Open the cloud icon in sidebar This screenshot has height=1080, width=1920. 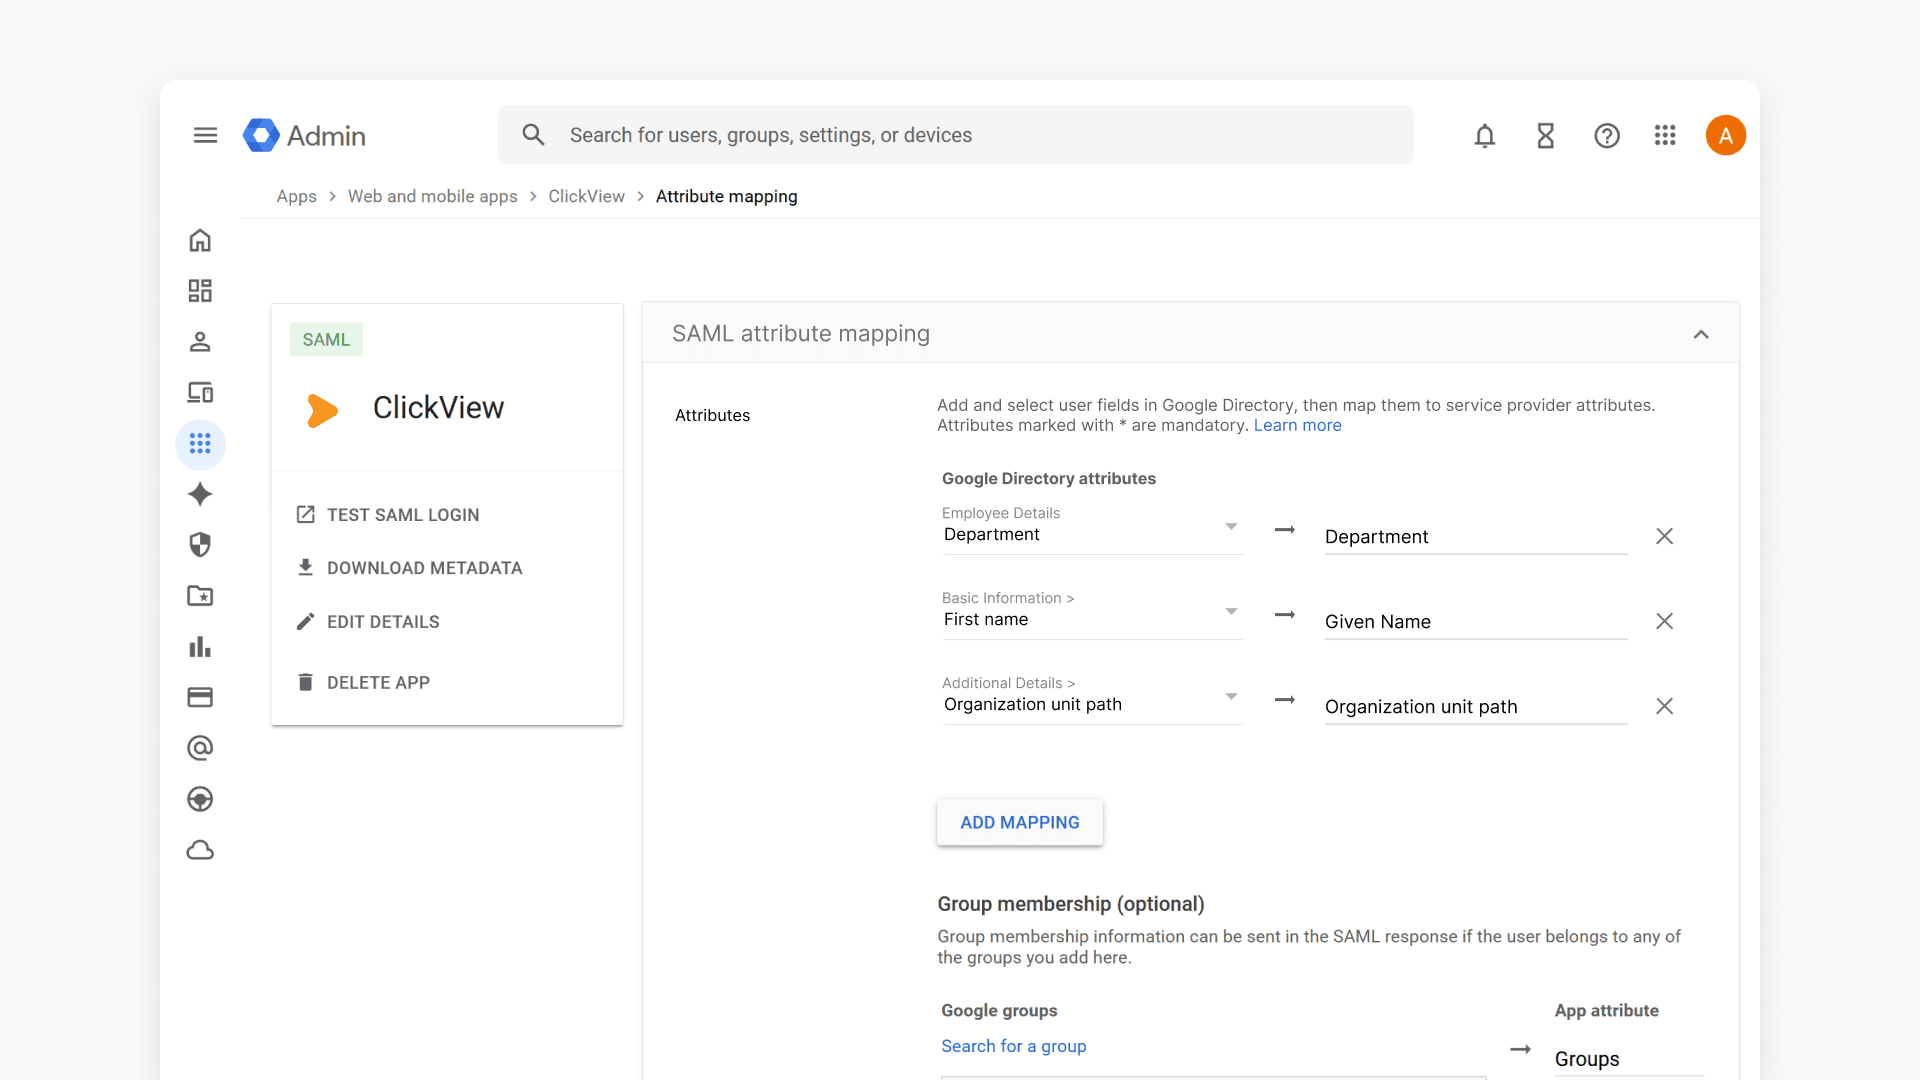click(x=200, y=850)
